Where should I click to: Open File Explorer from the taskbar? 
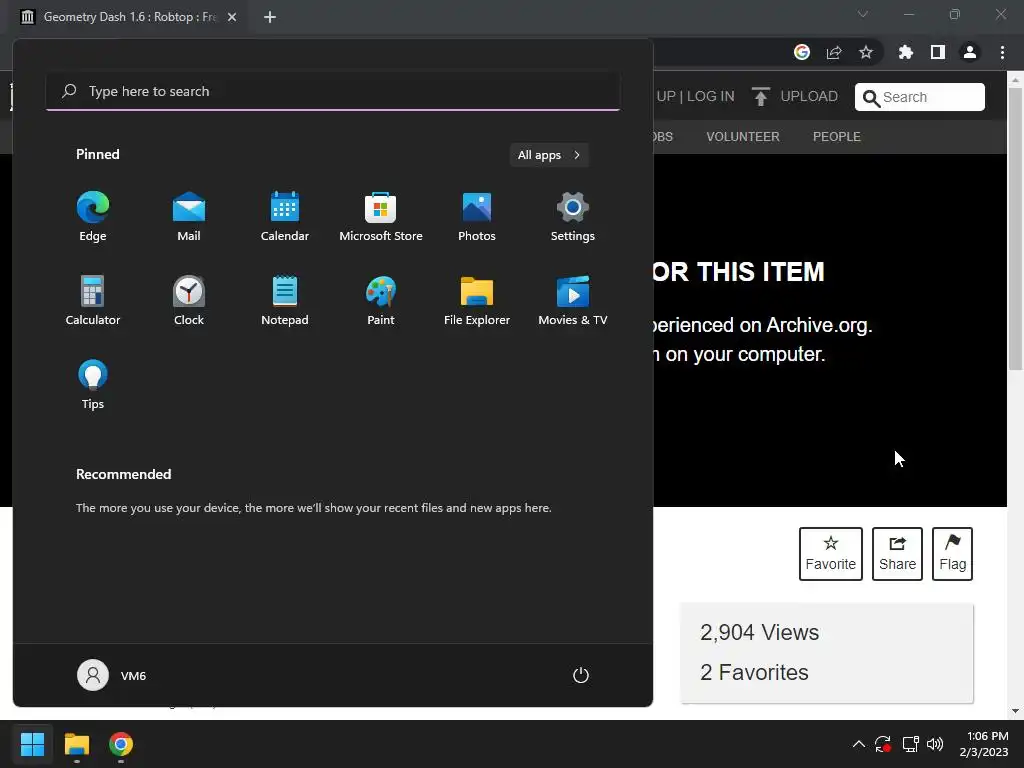[x=76, y=744]
